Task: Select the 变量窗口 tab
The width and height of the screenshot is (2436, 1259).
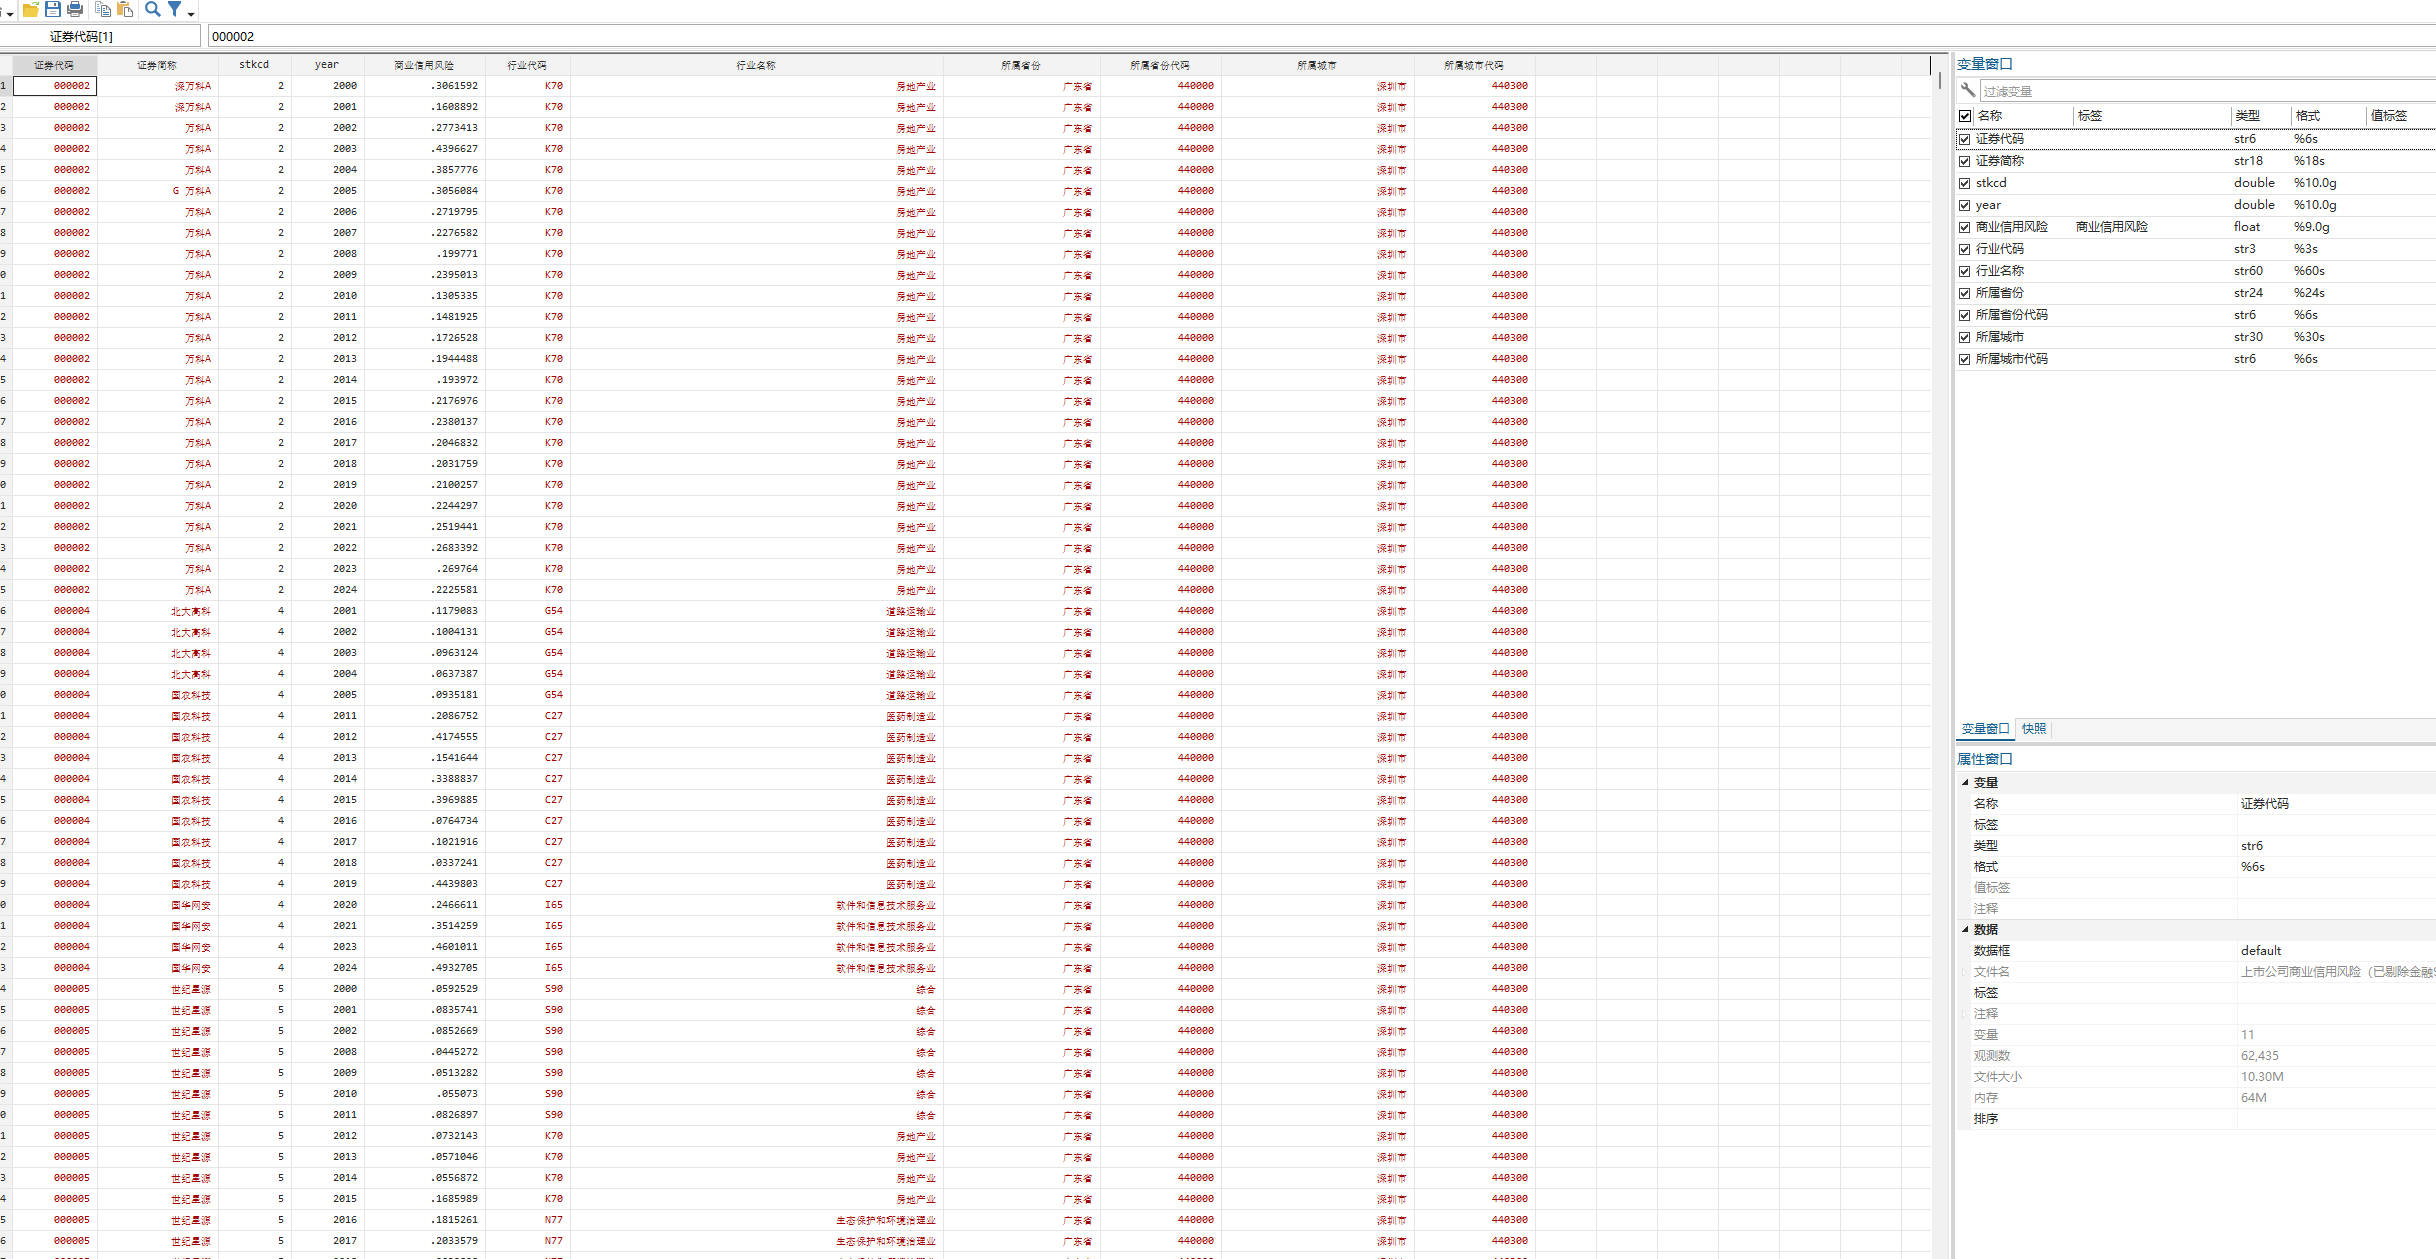Action: tap(1984, 729)
